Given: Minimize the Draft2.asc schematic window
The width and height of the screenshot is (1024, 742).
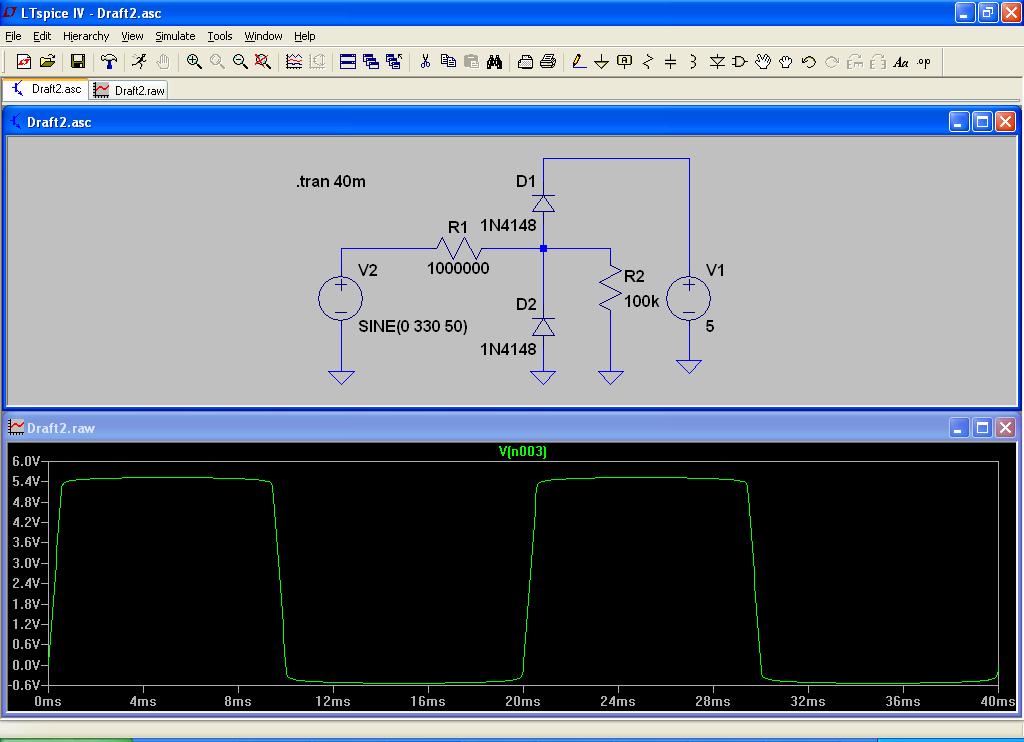Looking at the screenshot, I should click(x=959, y=121).
